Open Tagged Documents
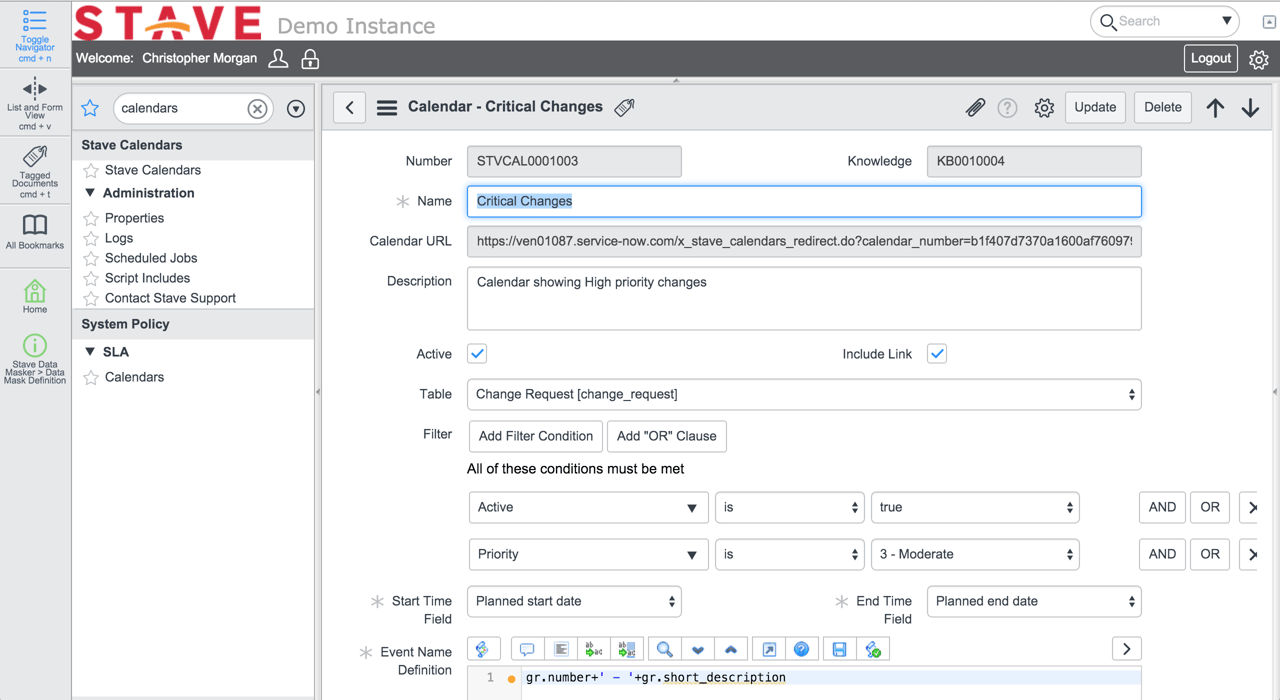The height and width of the screenshot is (700, 1280). [x=35, y=171]
